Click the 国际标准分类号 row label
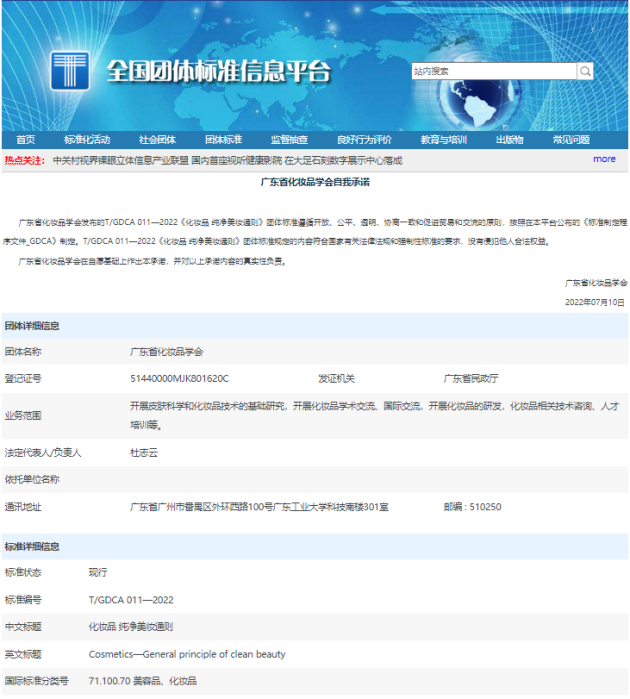This screenshot has height=699, width=630. tap(37, 681)
